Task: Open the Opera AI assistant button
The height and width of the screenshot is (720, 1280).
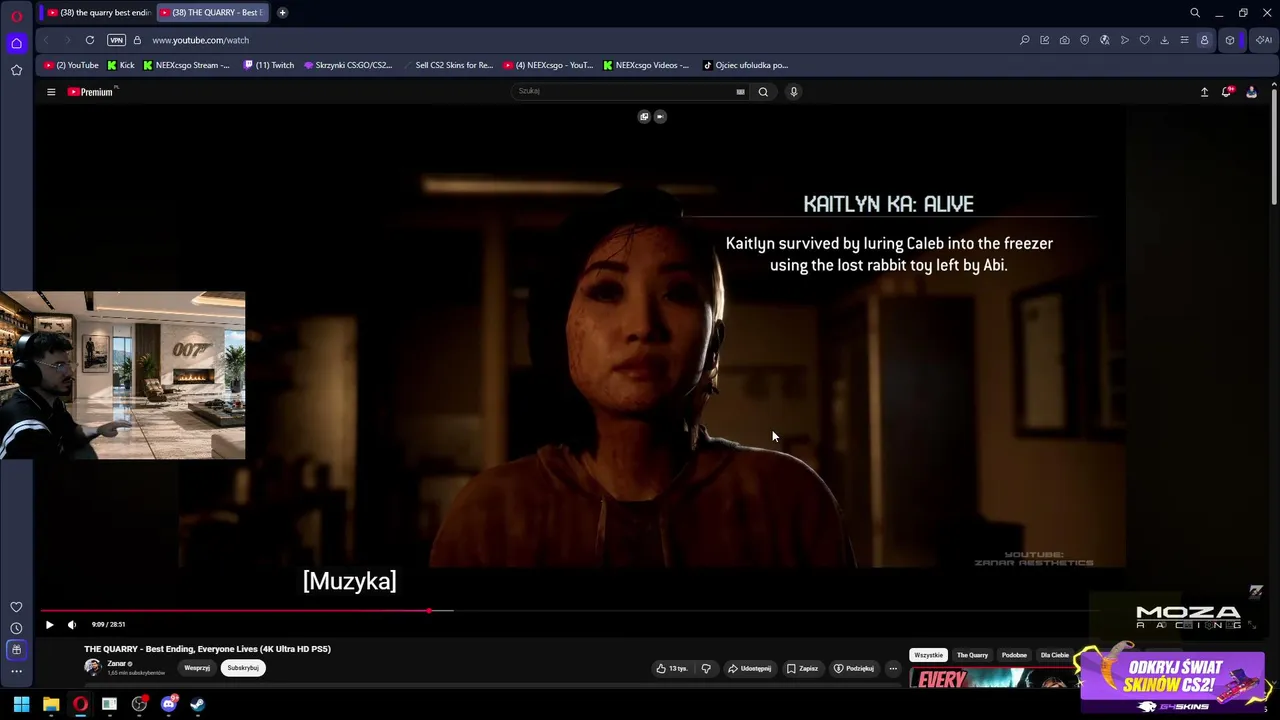Action: (x=1264, y=40)
